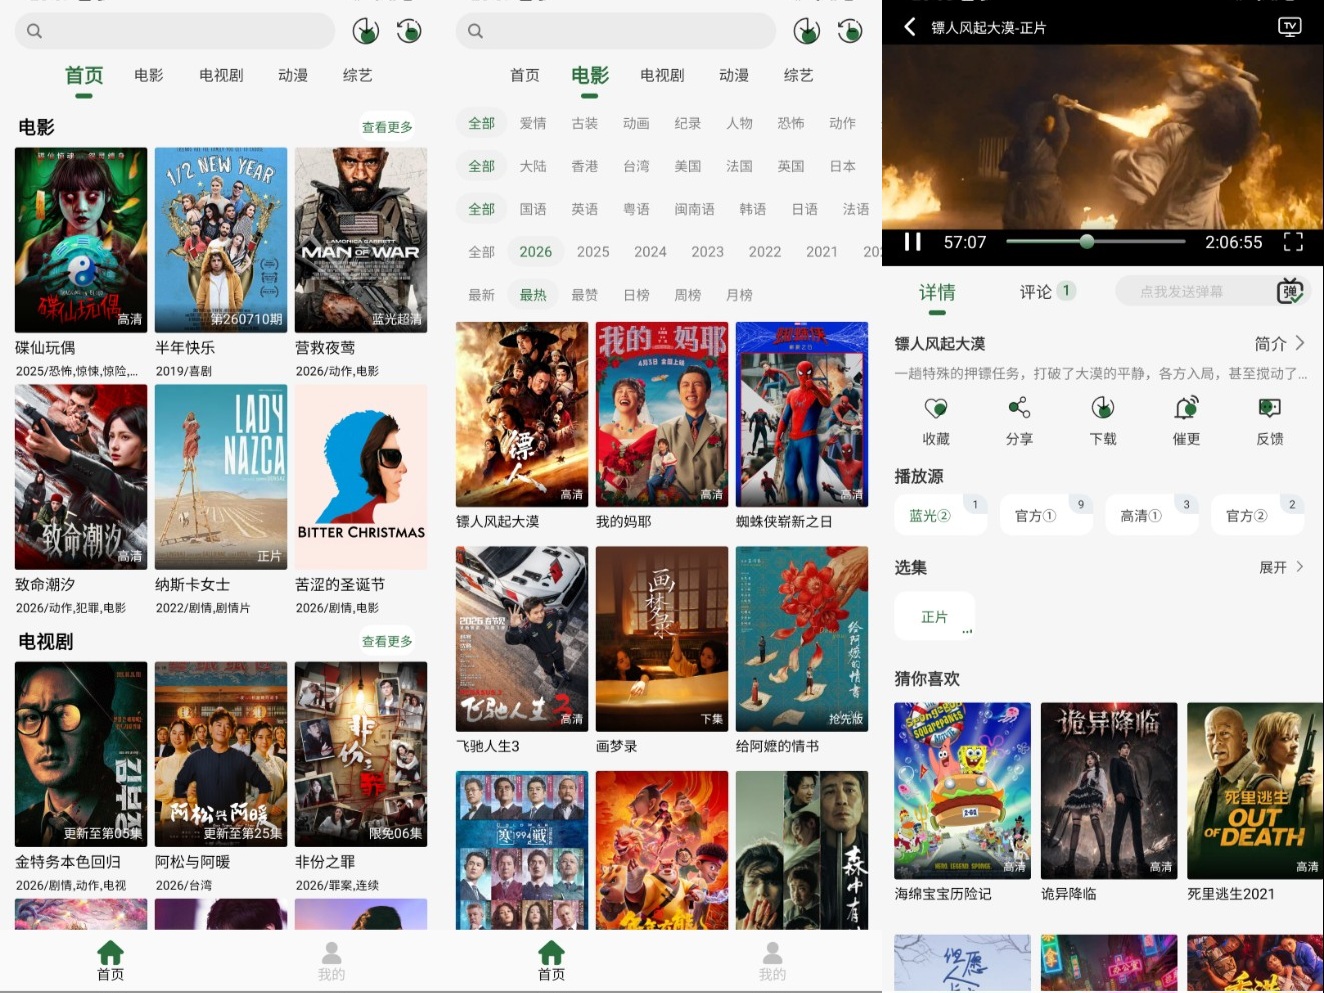Click the 收藏 heart icon
1324x993 pixels.
[936, 408]
